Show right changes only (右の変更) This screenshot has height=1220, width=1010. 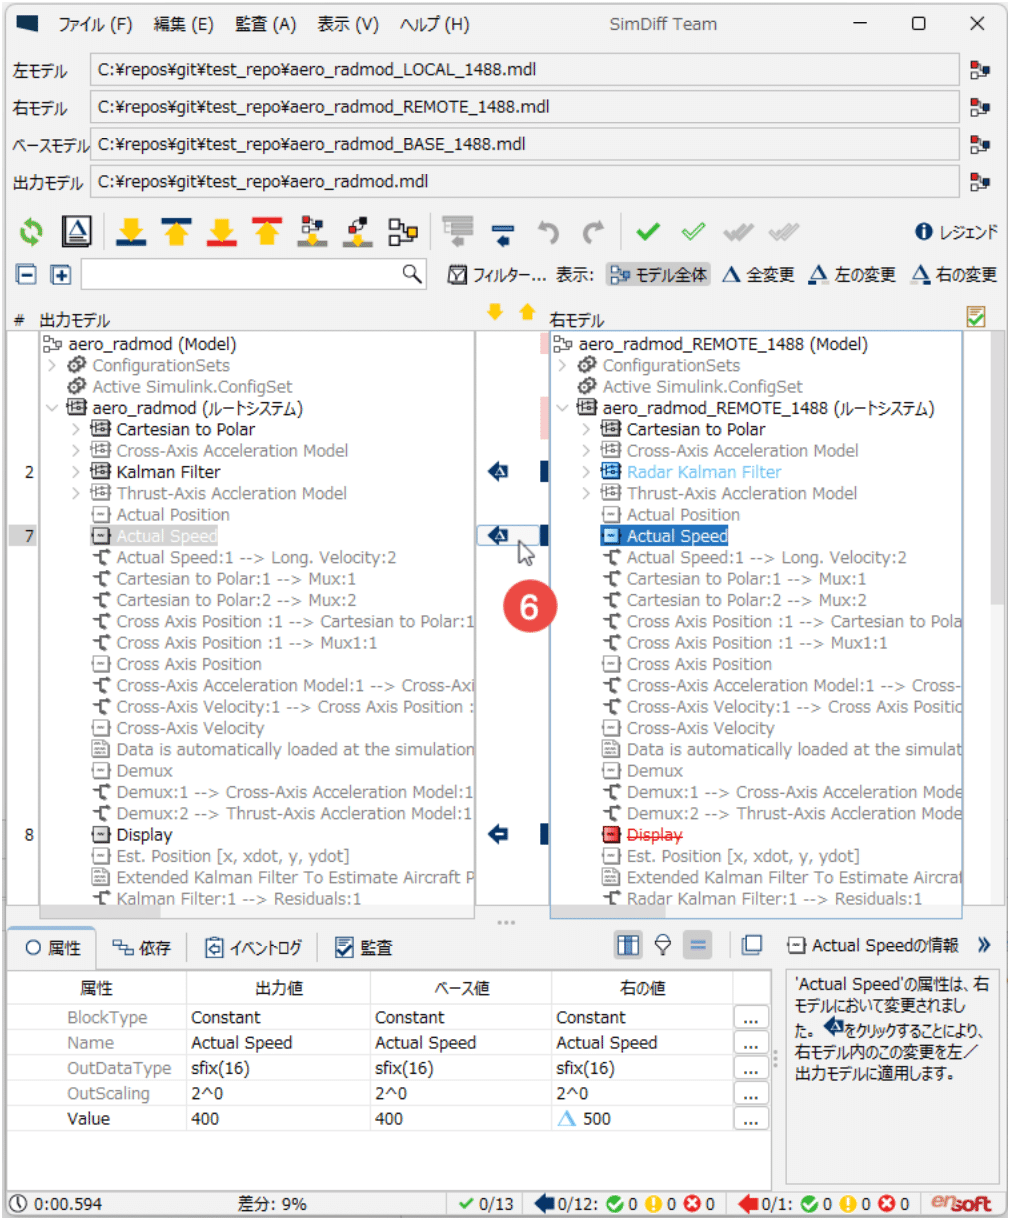[953, 274]
